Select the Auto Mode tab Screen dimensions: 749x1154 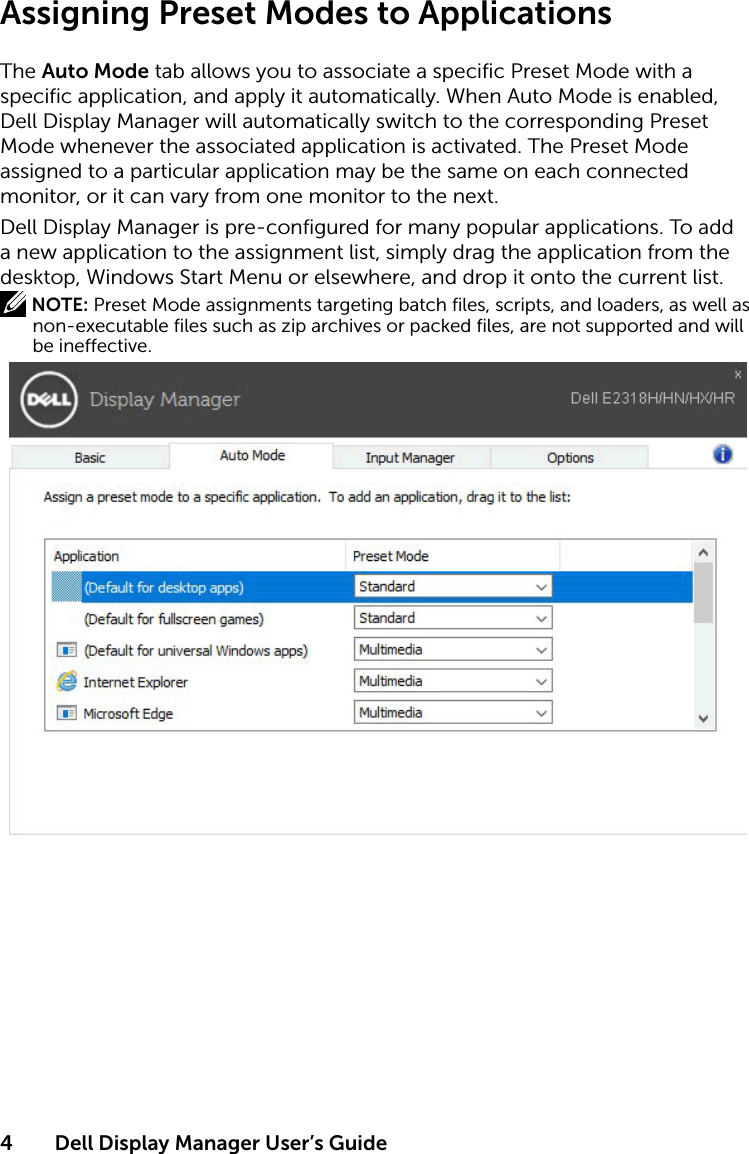coord(251,455)
